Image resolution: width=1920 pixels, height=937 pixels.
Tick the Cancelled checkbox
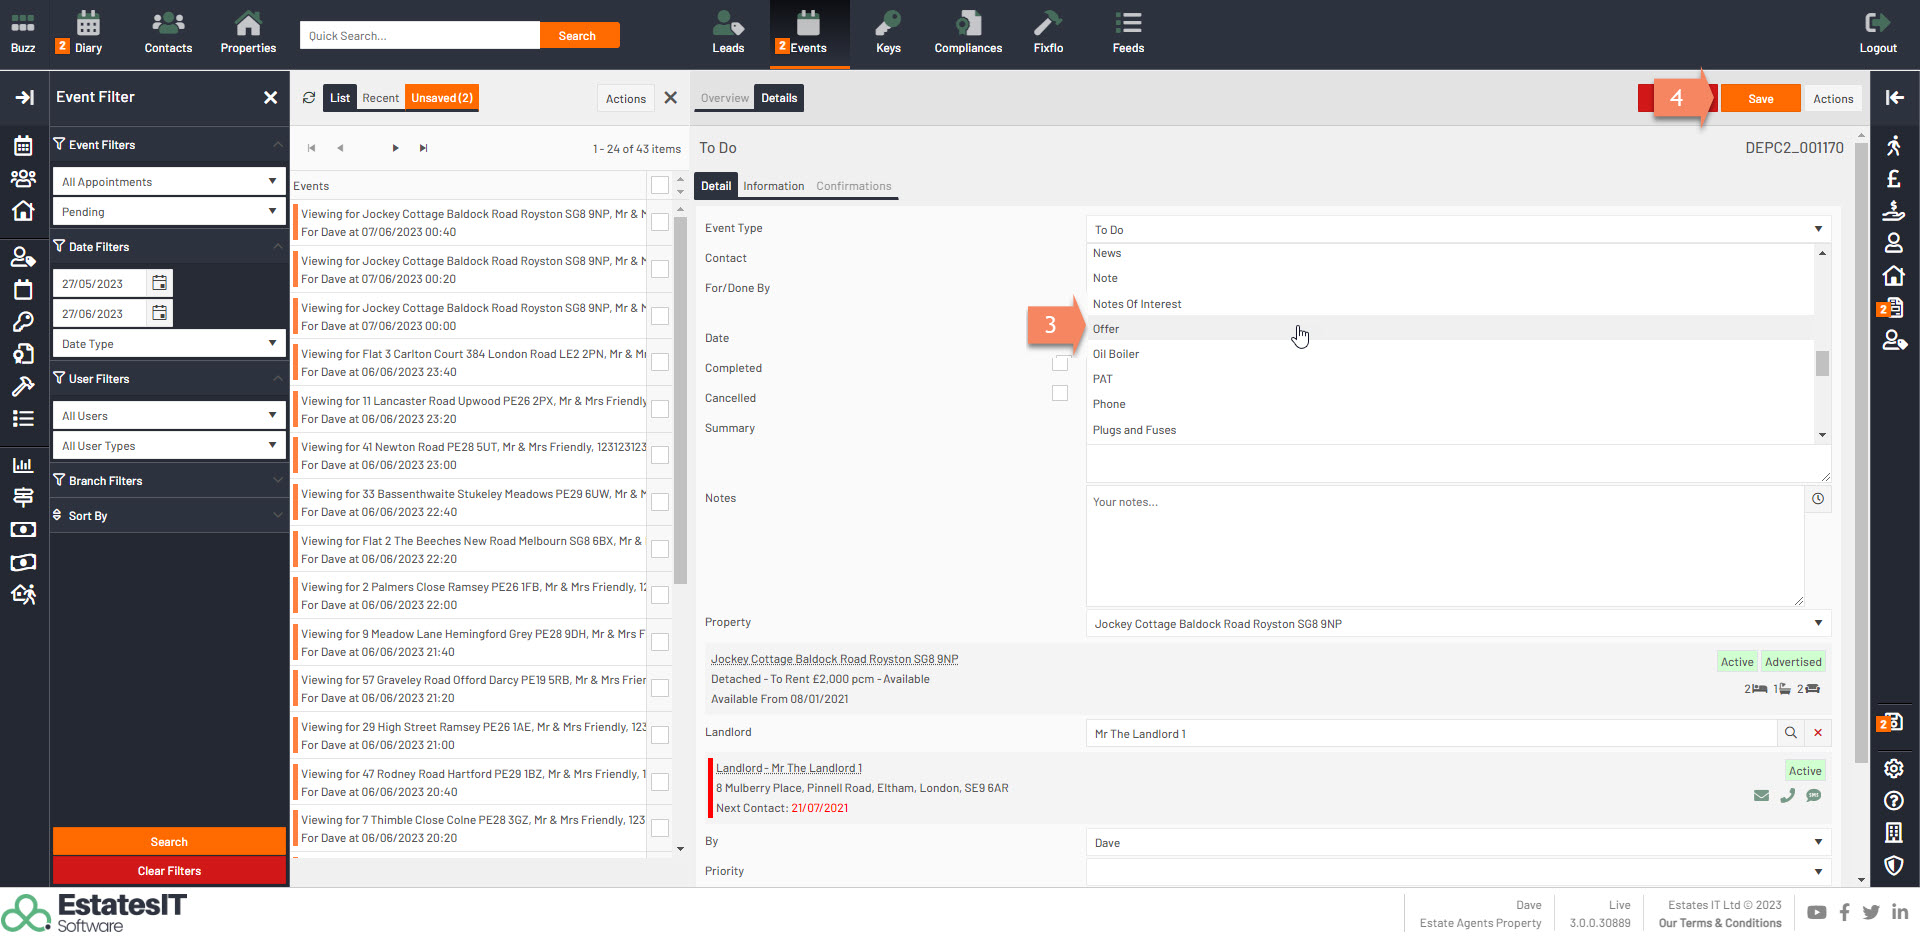click(x=1060, y=394)
